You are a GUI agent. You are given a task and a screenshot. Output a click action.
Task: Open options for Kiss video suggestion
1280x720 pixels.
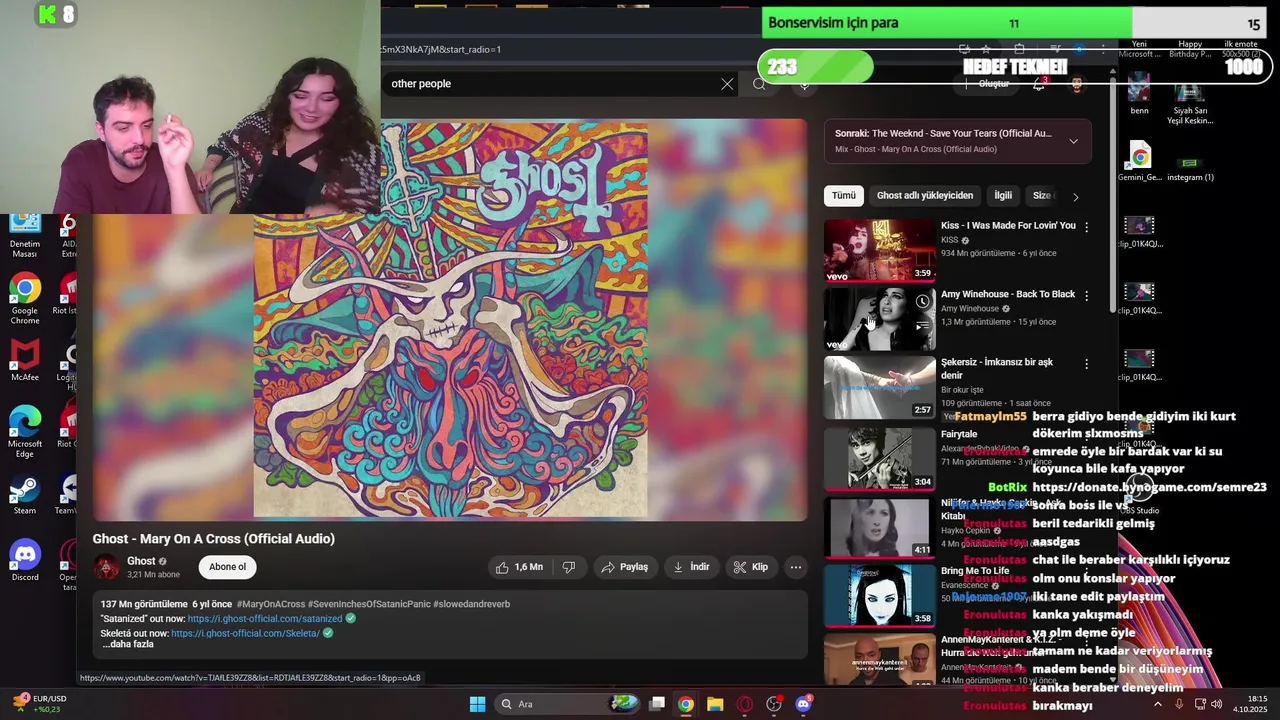[1086, 227]
